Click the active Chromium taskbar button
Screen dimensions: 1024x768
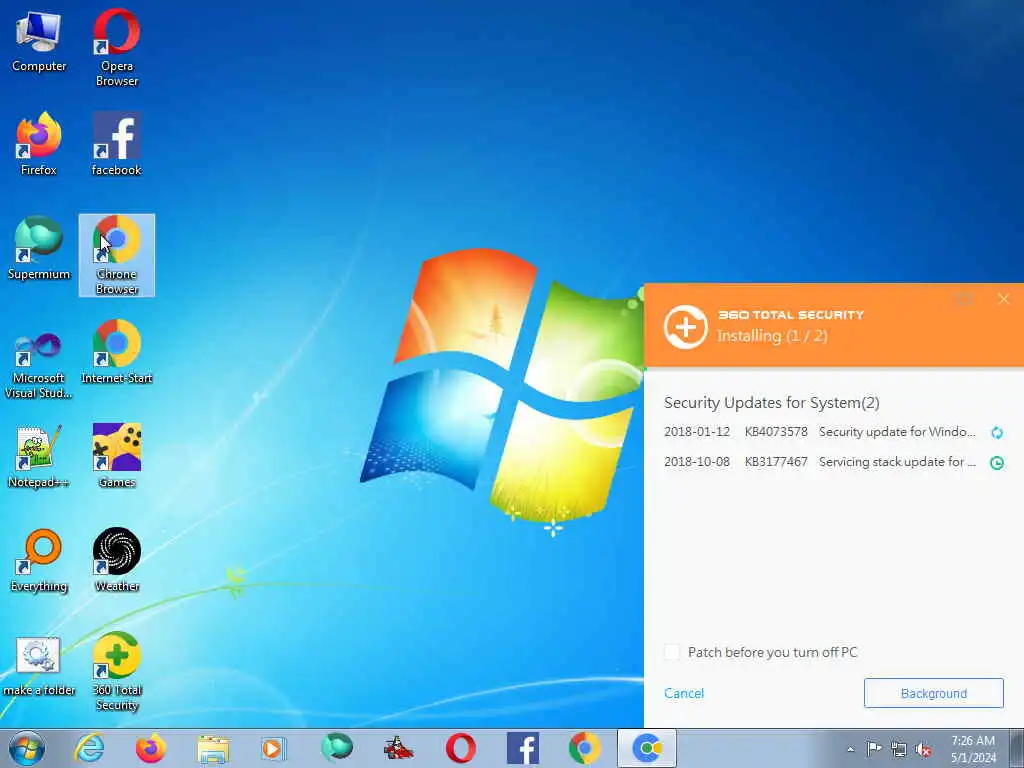[x=647, y=748]
